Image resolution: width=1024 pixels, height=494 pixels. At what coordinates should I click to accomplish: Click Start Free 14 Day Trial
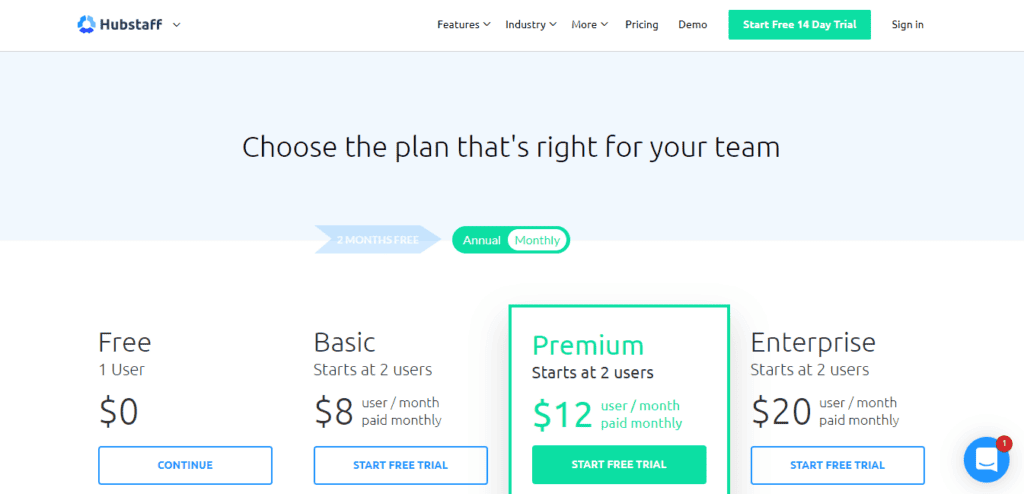[x=799, y=25]
